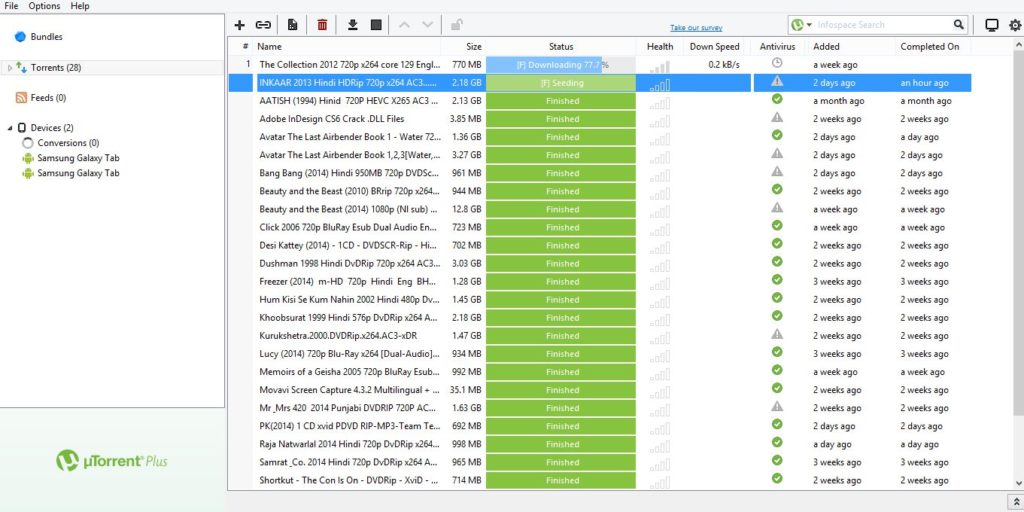The height and width of the screenshot is (512, 1024).
Task: Click double-chevron expand icon at bottom right
Action: pos(1016,502)
